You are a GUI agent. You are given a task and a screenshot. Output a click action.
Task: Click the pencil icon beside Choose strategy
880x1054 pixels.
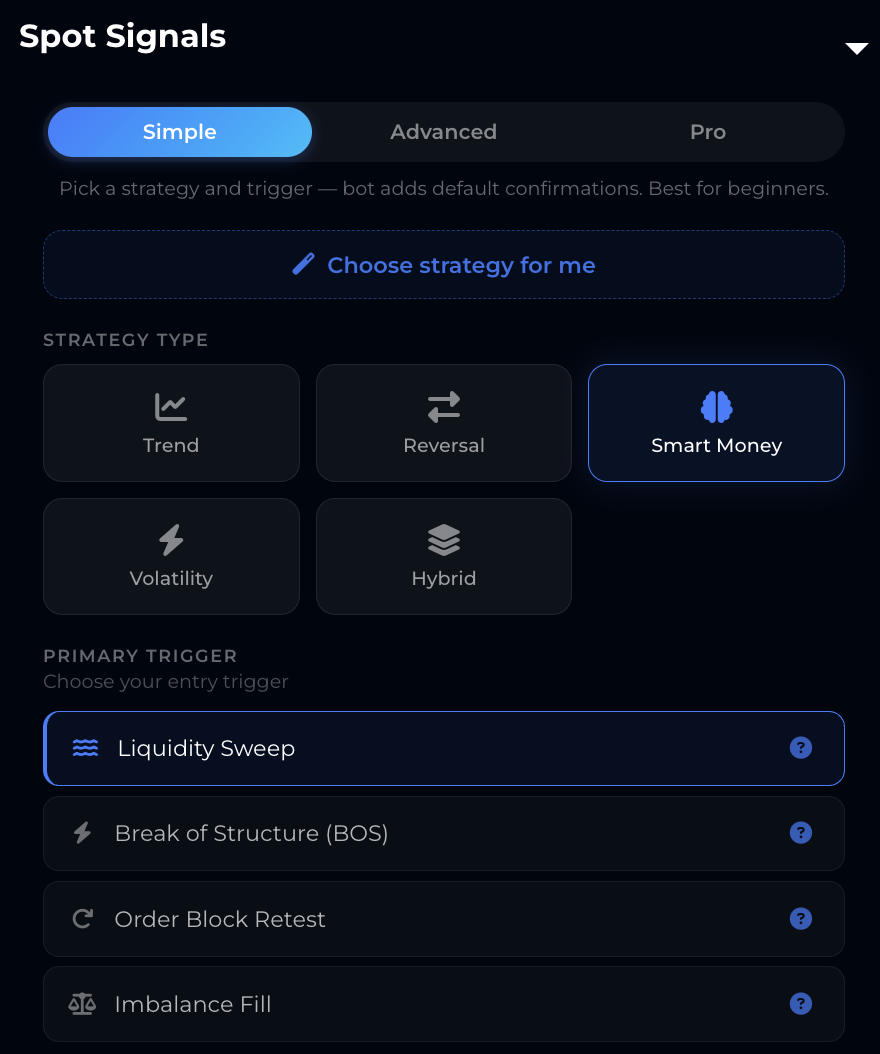[303, 264]
